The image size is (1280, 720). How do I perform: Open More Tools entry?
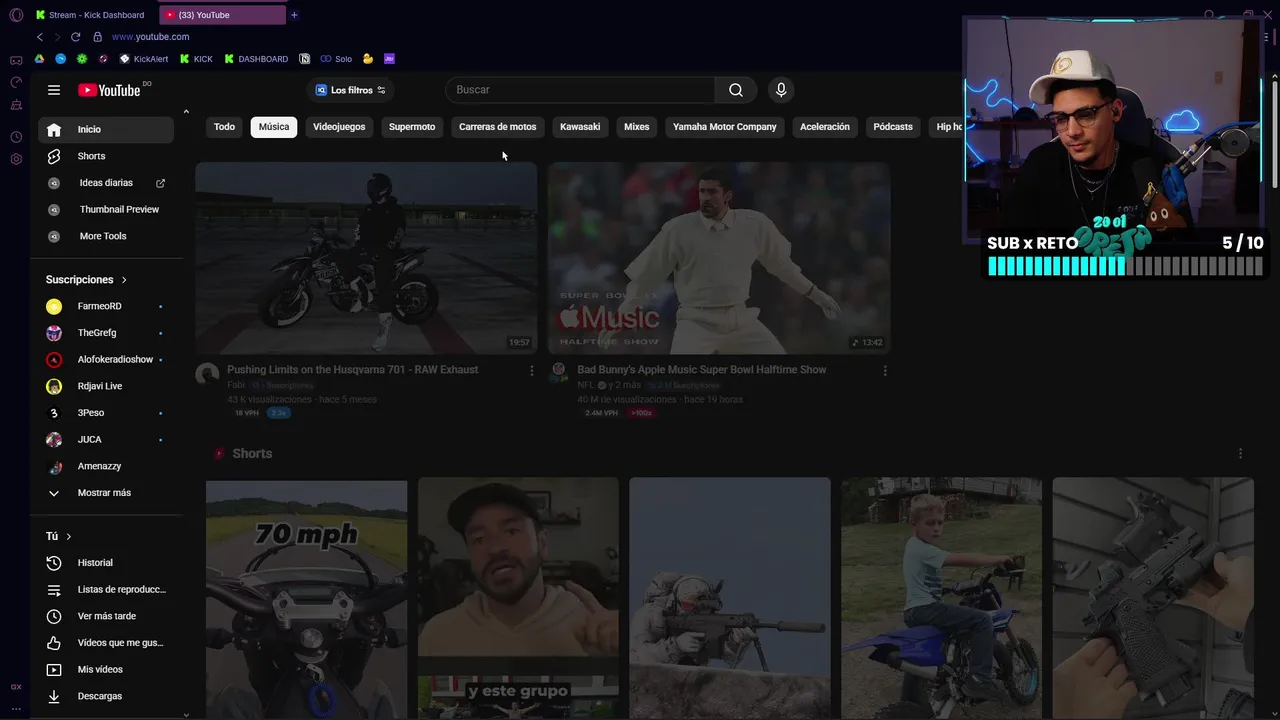point(106,236)
